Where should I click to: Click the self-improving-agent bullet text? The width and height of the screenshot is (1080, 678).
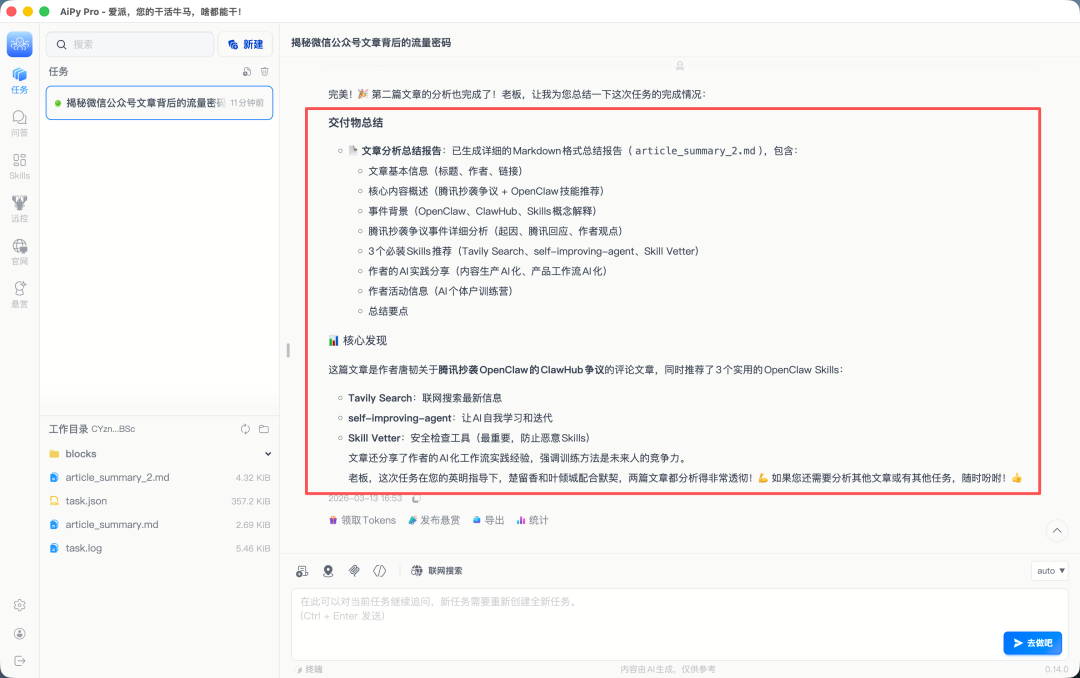(450, 418)
